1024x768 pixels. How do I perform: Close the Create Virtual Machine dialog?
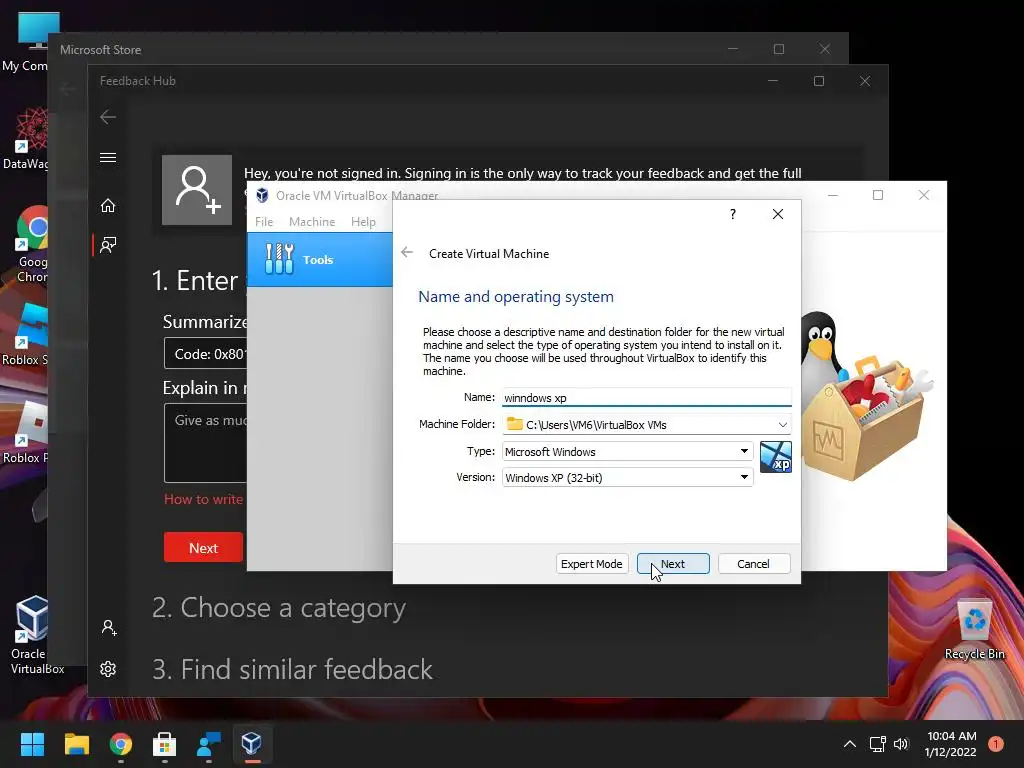point(777,214)
